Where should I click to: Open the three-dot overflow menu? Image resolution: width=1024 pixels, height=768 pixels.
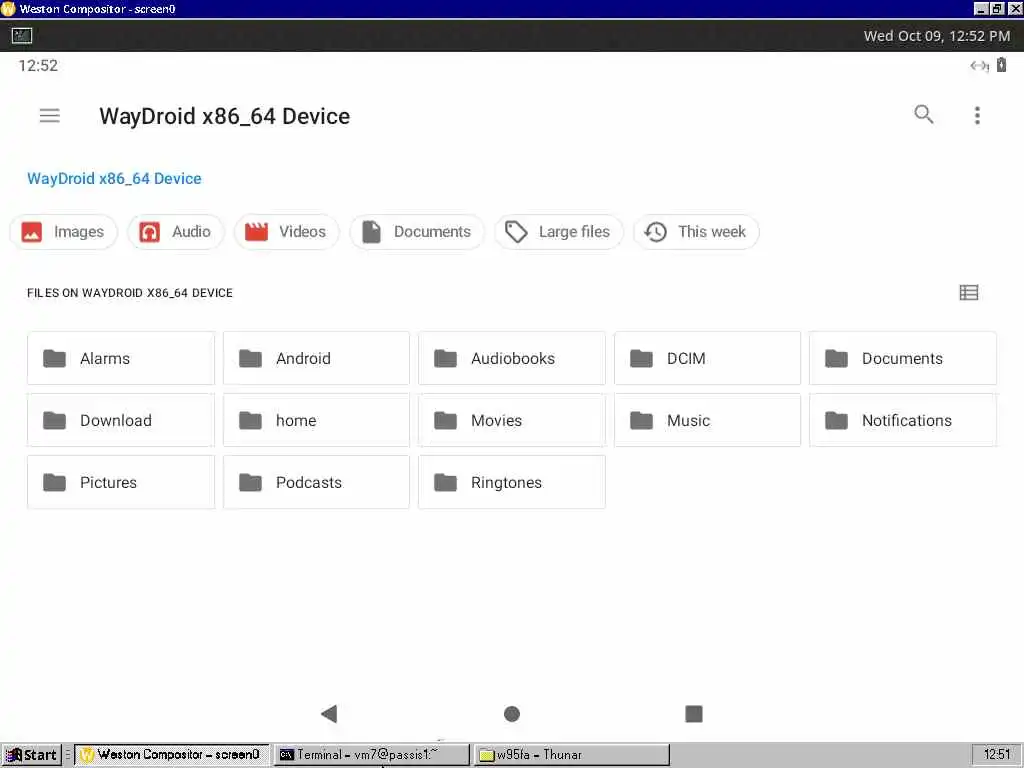(x=977, y=116)
